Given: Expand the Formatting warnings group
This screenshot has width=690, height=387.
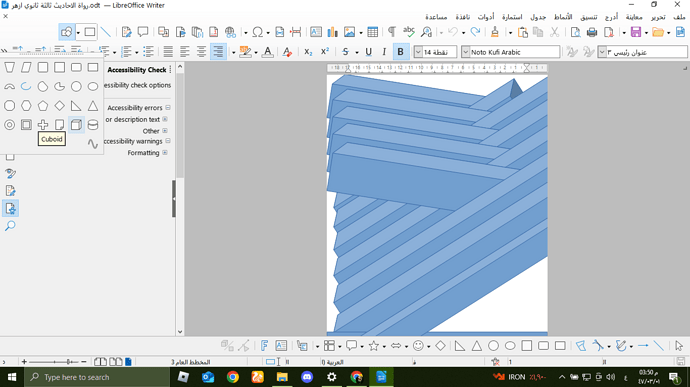Looking at the screenshot, I should (165, 152).
